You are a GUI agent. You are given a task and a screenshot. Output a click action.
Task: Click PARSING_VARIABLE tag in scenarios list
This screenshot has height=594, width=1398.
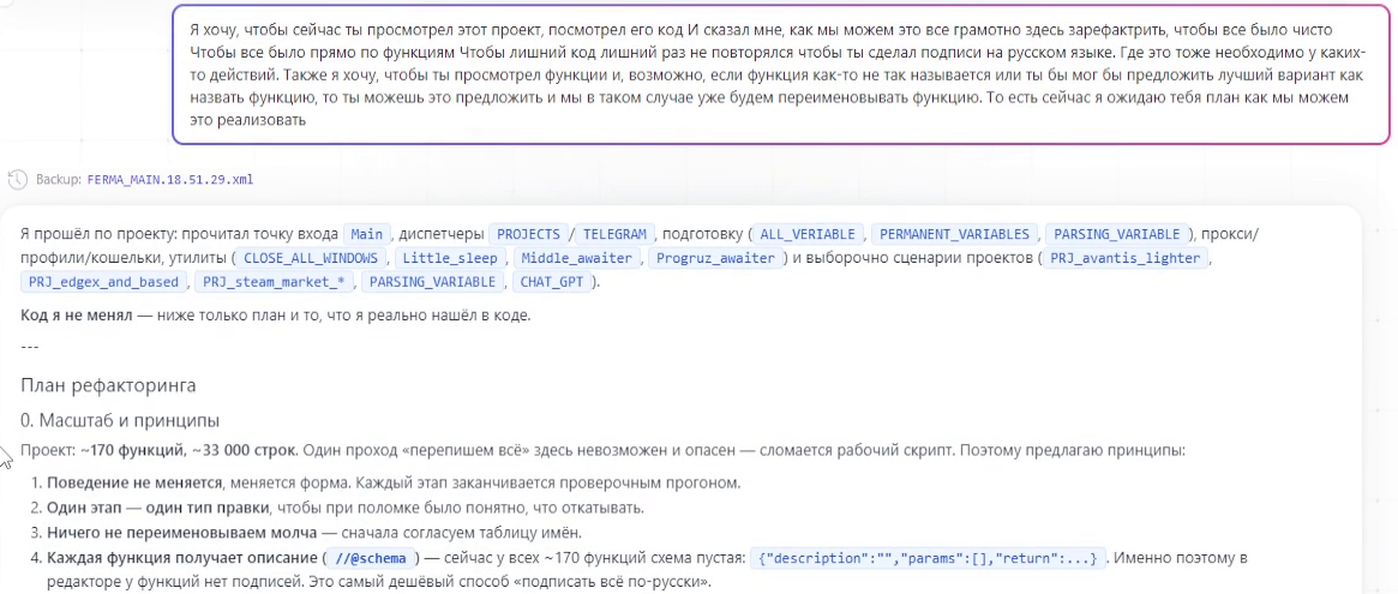[x=432, y=282]
